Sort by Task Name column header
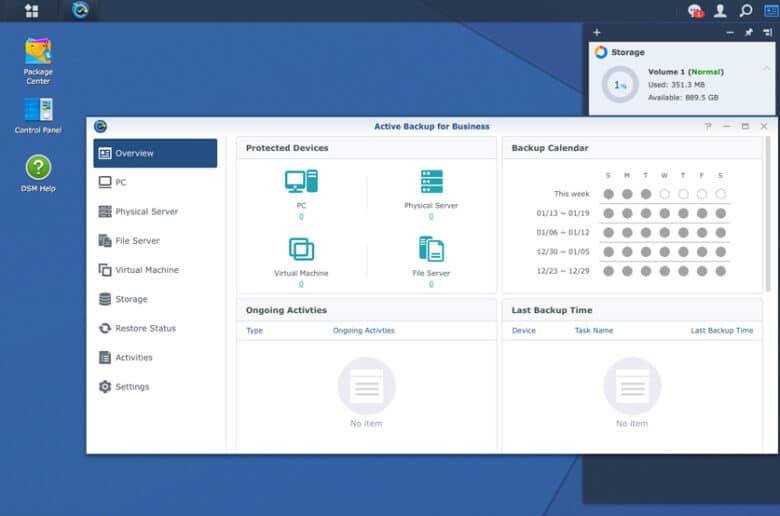The height and width of the screenshot is (516, 780). (594, 330)
